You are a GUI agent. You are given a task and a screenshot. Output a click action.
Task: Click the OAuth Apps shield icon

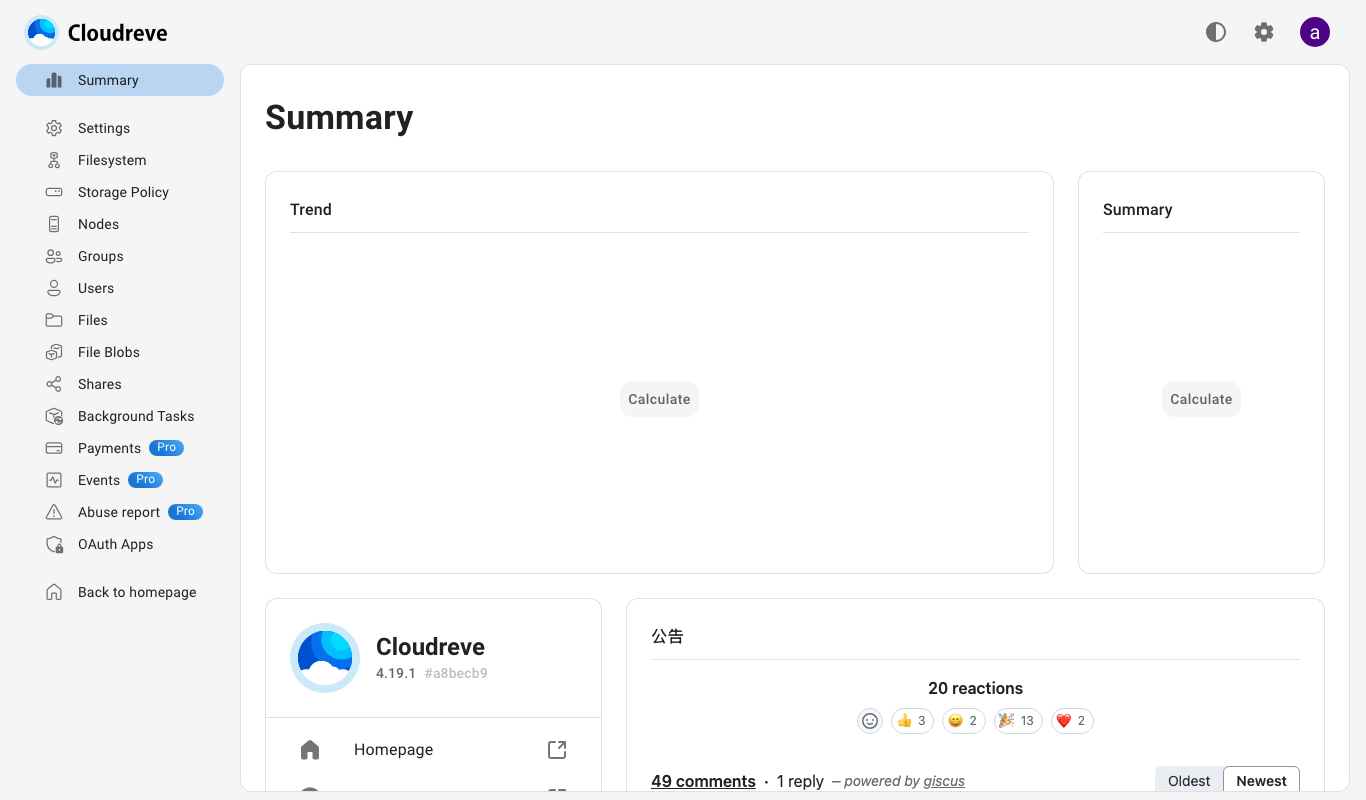[54, 544]
